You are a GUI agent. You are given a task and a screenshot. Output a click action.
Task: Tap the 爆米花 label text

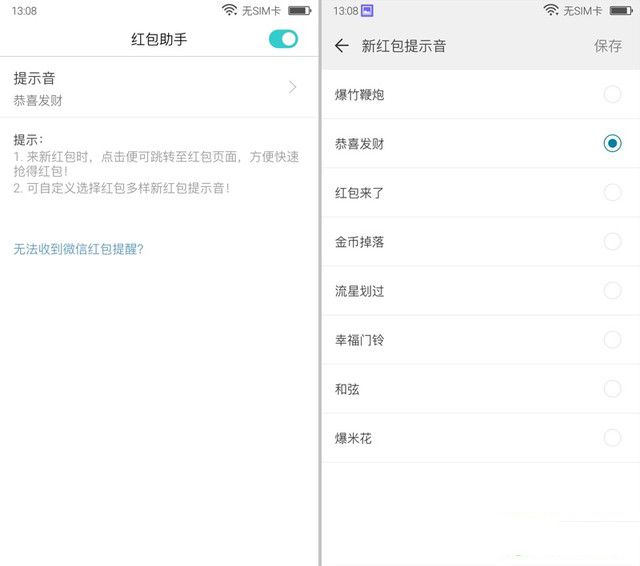353,438
